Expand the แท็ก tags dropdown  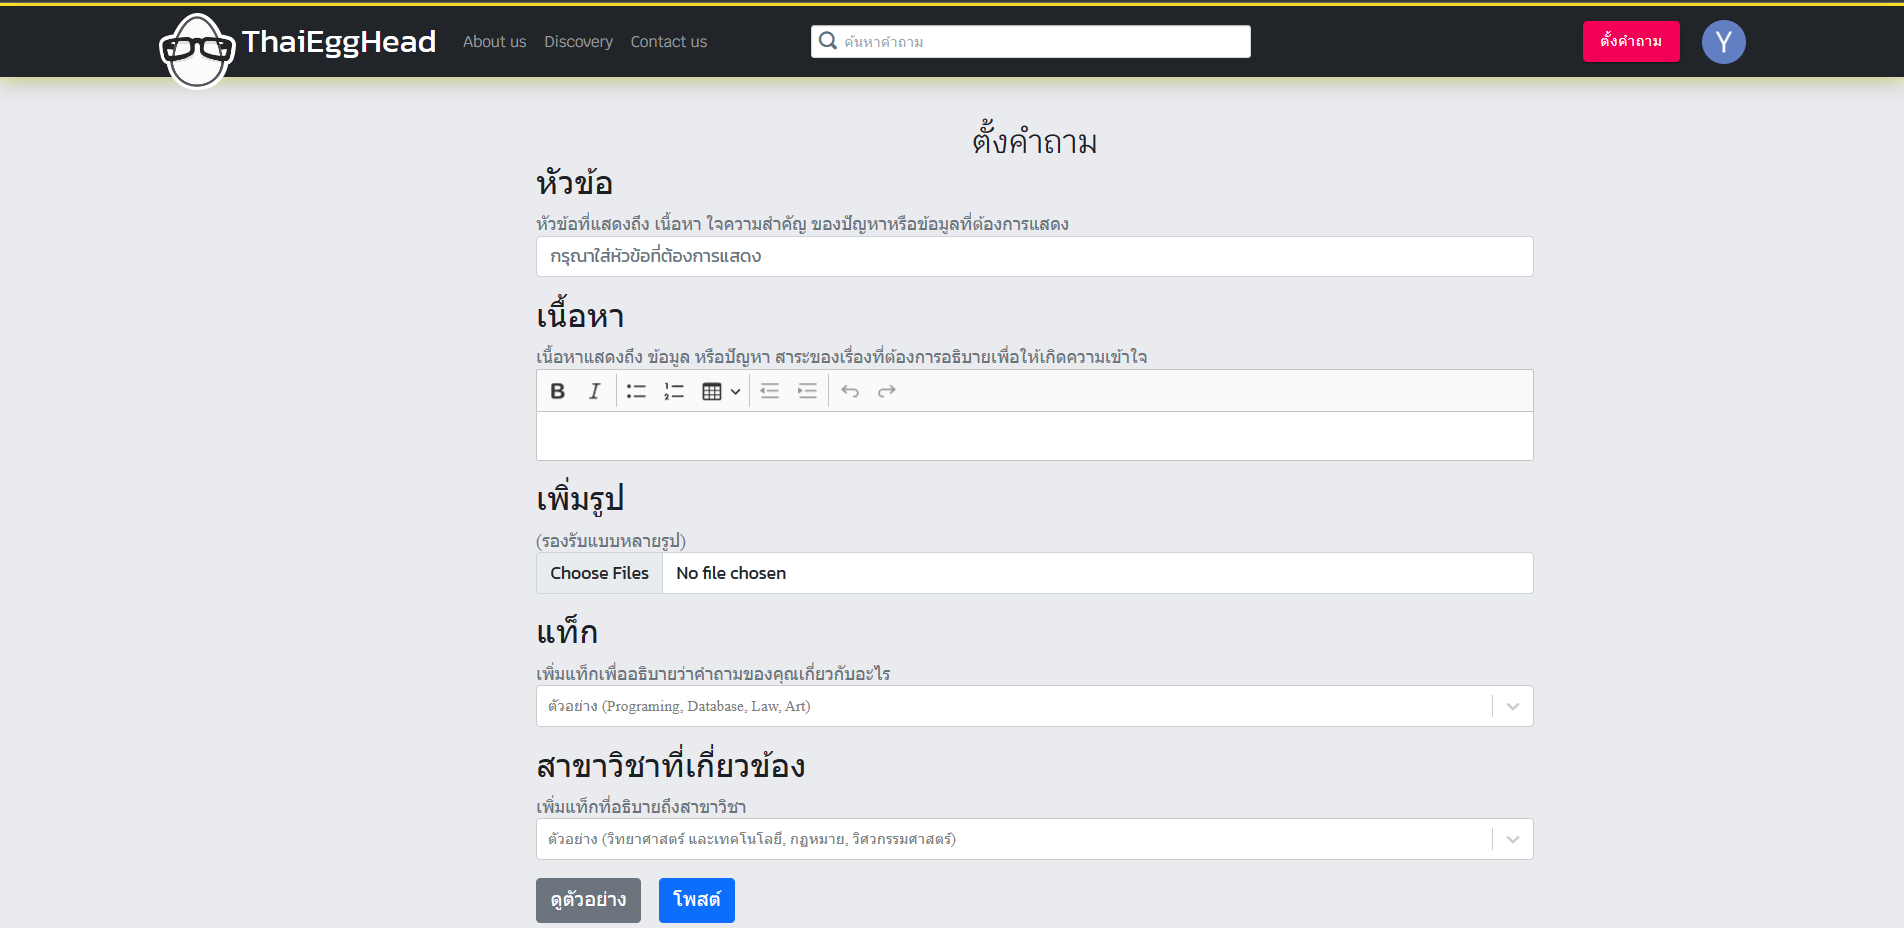[1512, 706]
